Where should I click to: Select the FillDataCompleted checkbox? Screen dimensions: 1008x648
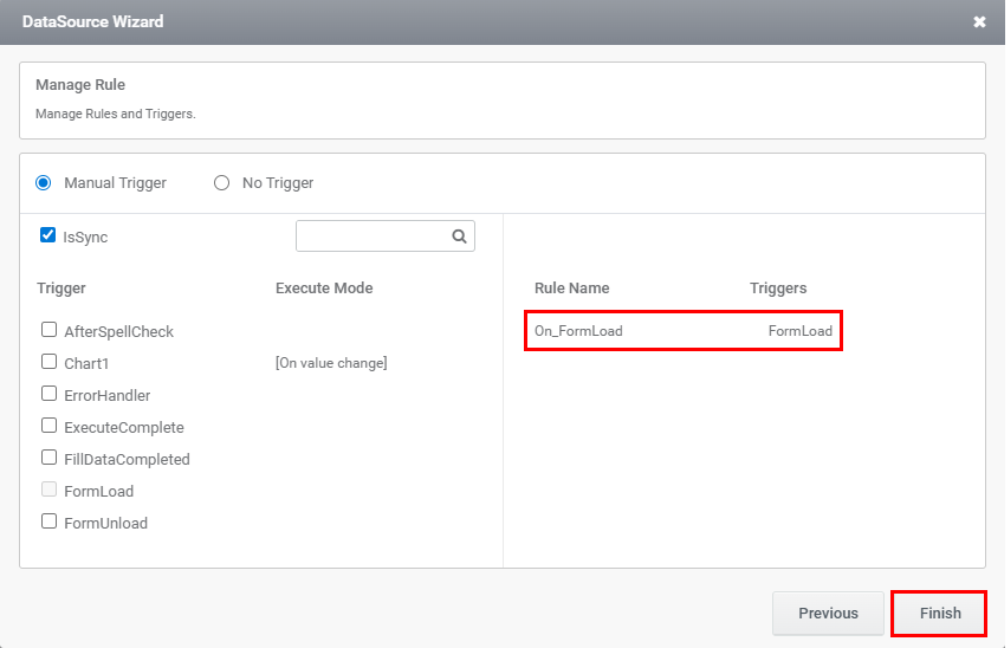(49, 458)
